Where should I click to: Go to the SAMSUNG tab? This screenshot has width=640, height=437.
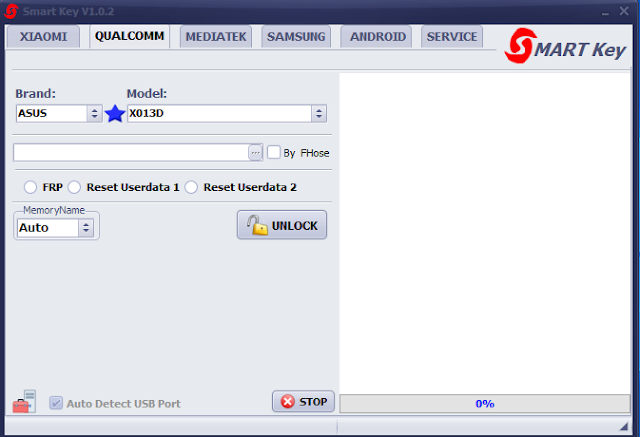click(296, 37)
